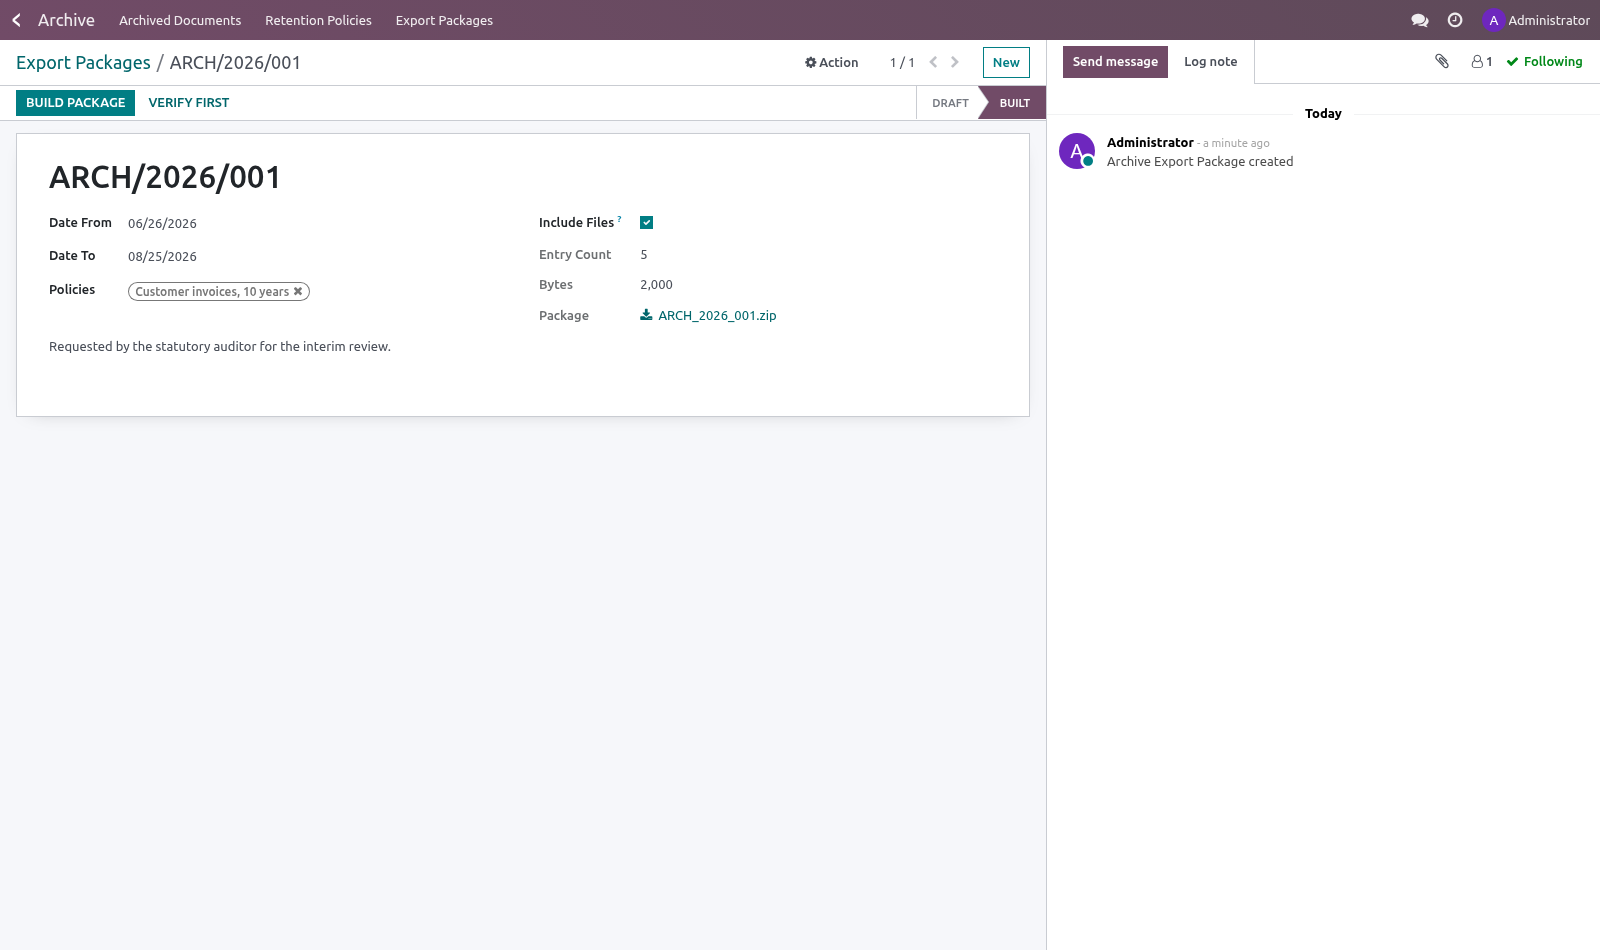Screen dimensions: 1600x950
Task: Click the Verify First button
Action: click(x=189, y=103)
